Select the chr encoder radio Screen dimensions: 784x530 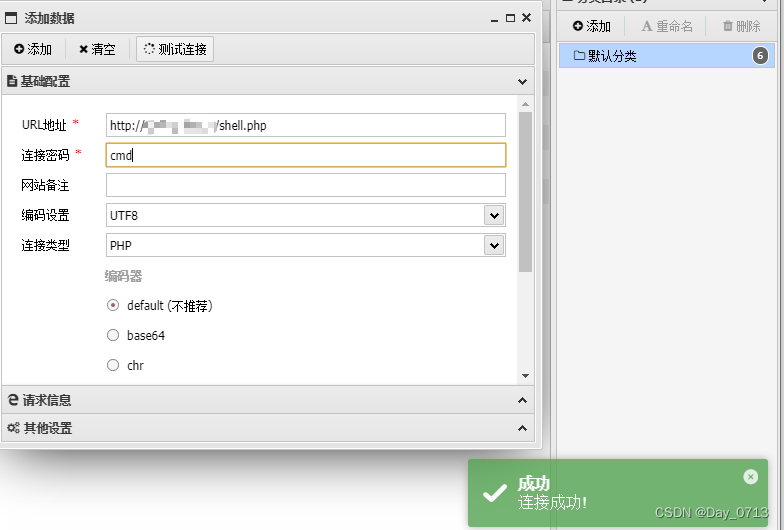(x=113, y=365)
